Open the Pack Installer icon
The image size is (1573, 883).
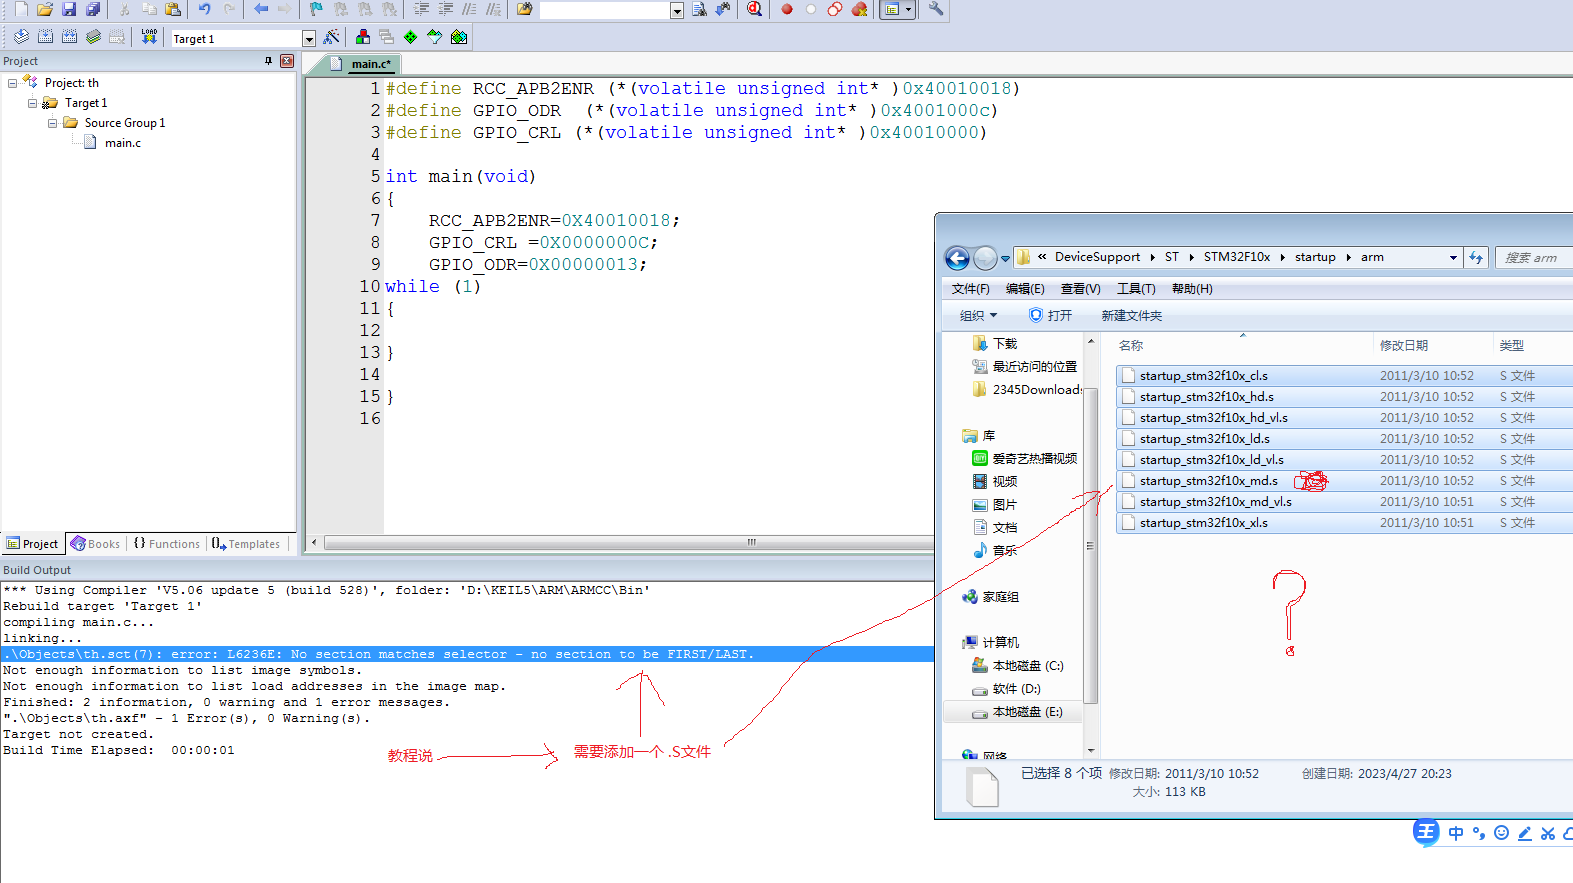click(x=459, y=37)
